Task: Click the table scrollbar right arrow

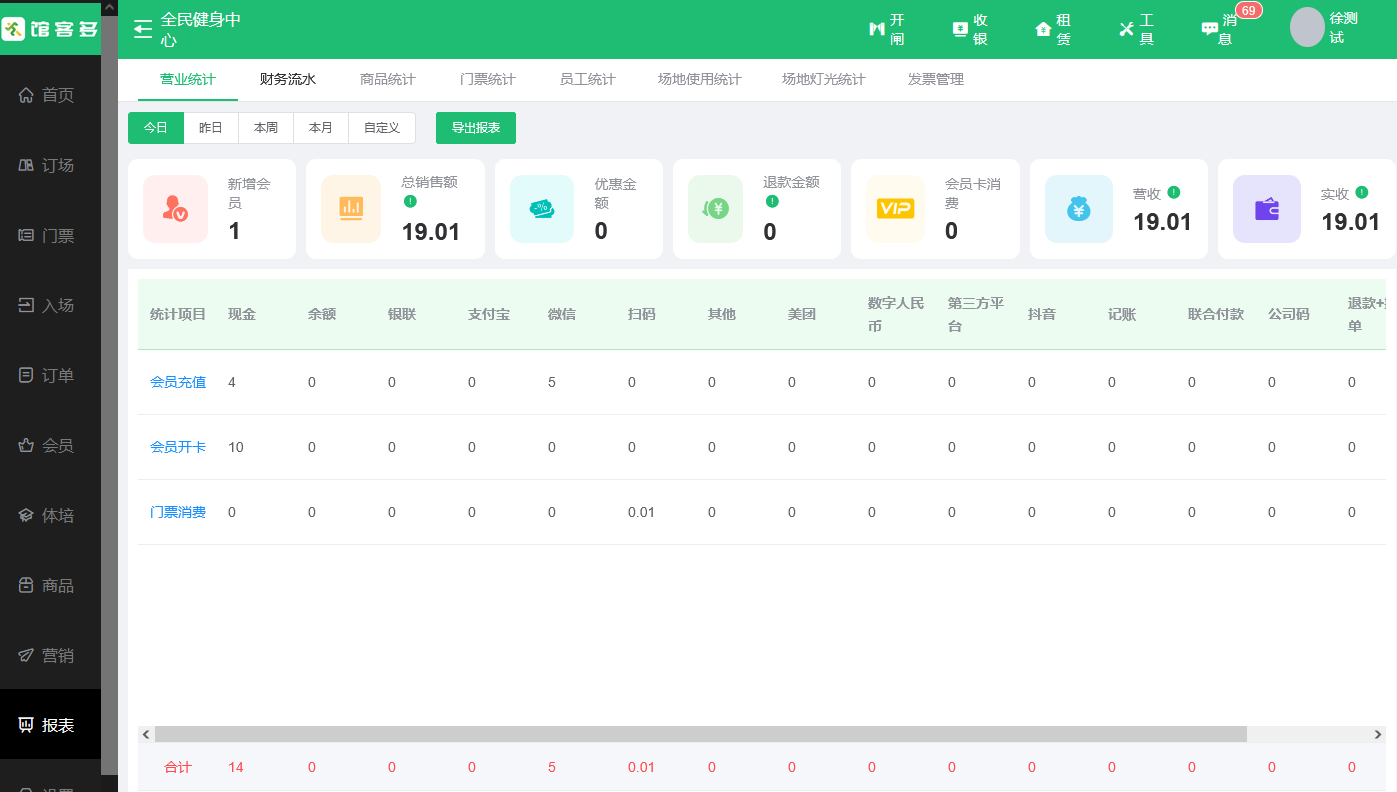Action: pyautogui.click(x=1378, y=734)
